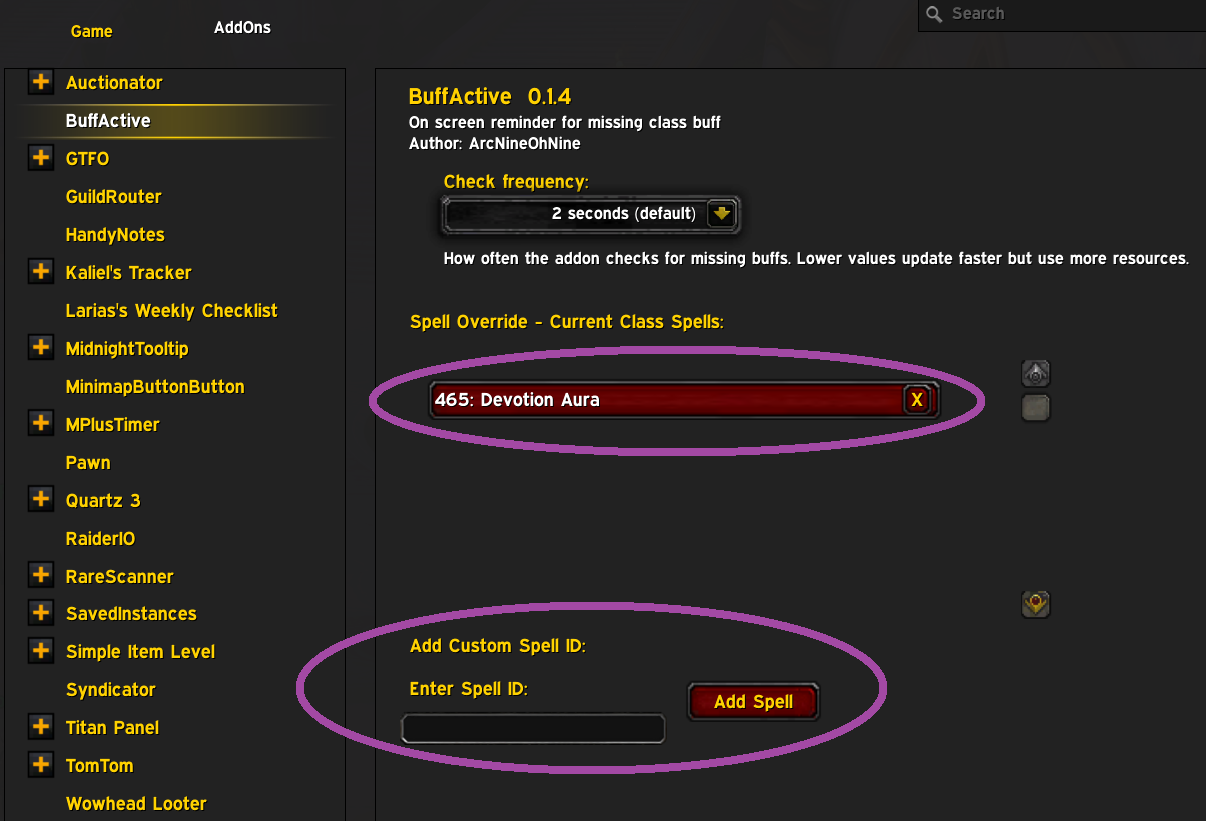Click 'On screen reminder for missing class buff'
Screen dimensions: 1206x821
point(564,122)
